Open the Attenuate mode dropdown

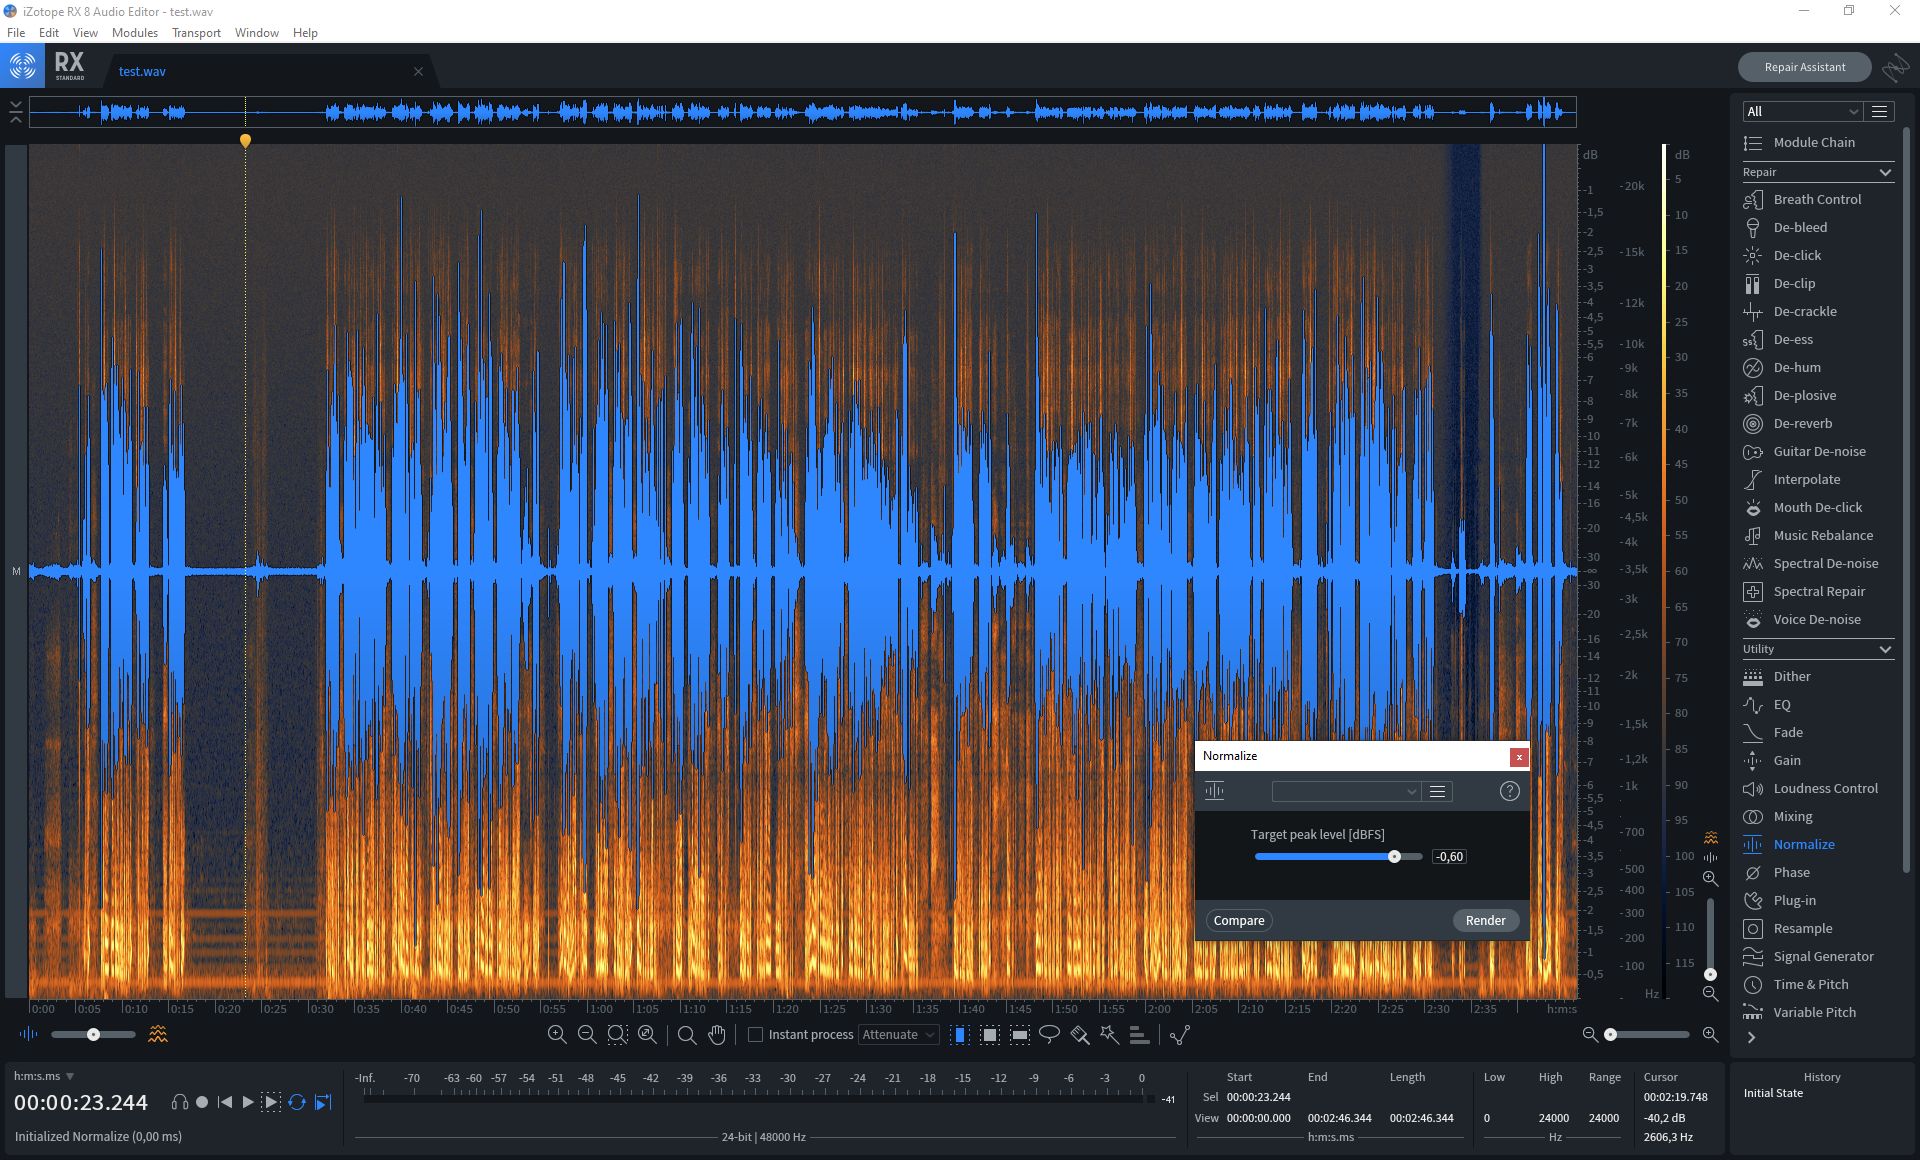pos(898,1035)
